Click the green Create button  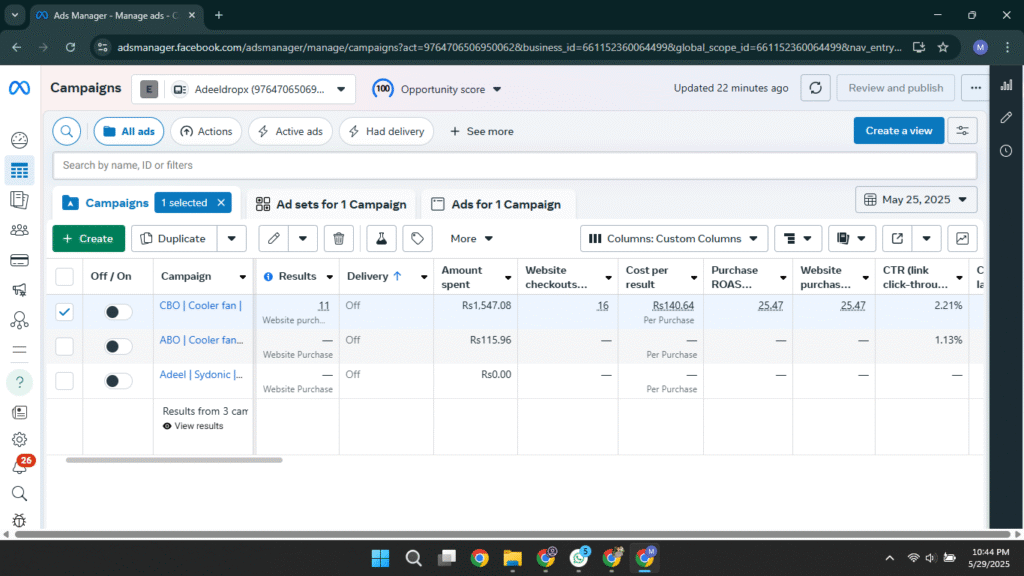pyautogui.click(x=88, y=239)
